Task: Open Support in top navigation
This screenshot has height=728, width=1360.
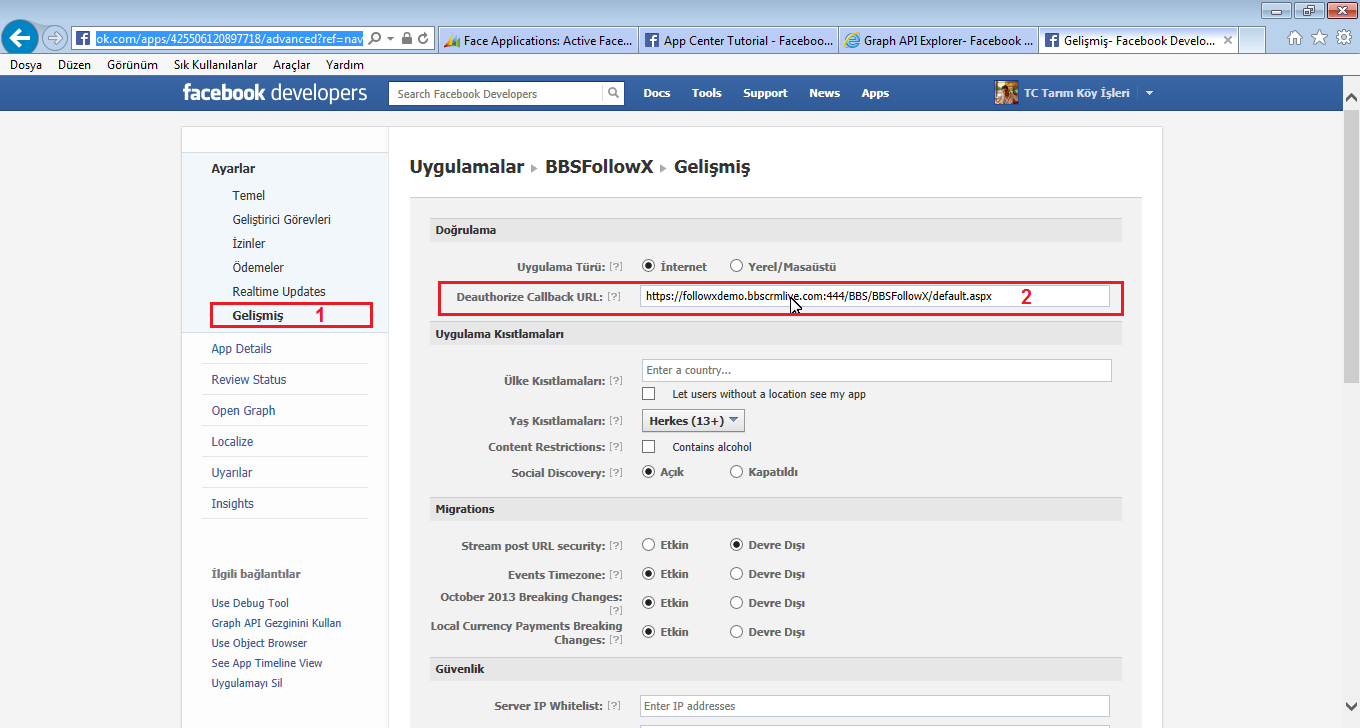Action: click(765, 93)
